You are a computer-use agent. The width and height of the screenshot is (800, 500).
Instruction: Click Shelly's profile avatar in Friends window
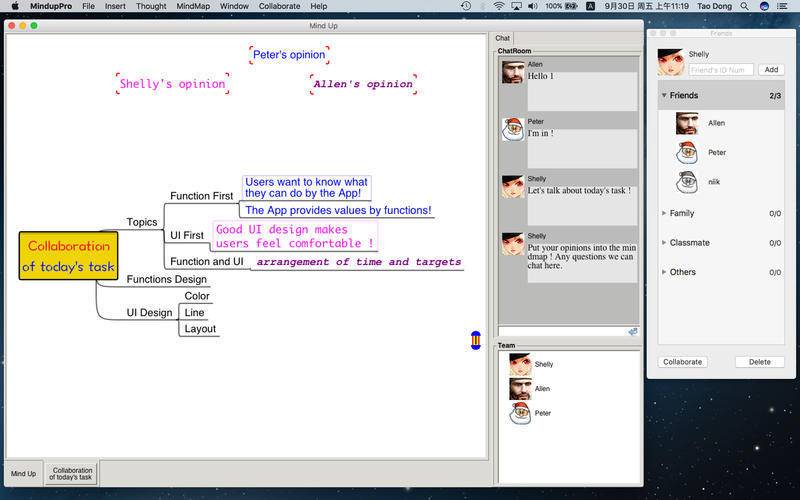coord(670,62)
